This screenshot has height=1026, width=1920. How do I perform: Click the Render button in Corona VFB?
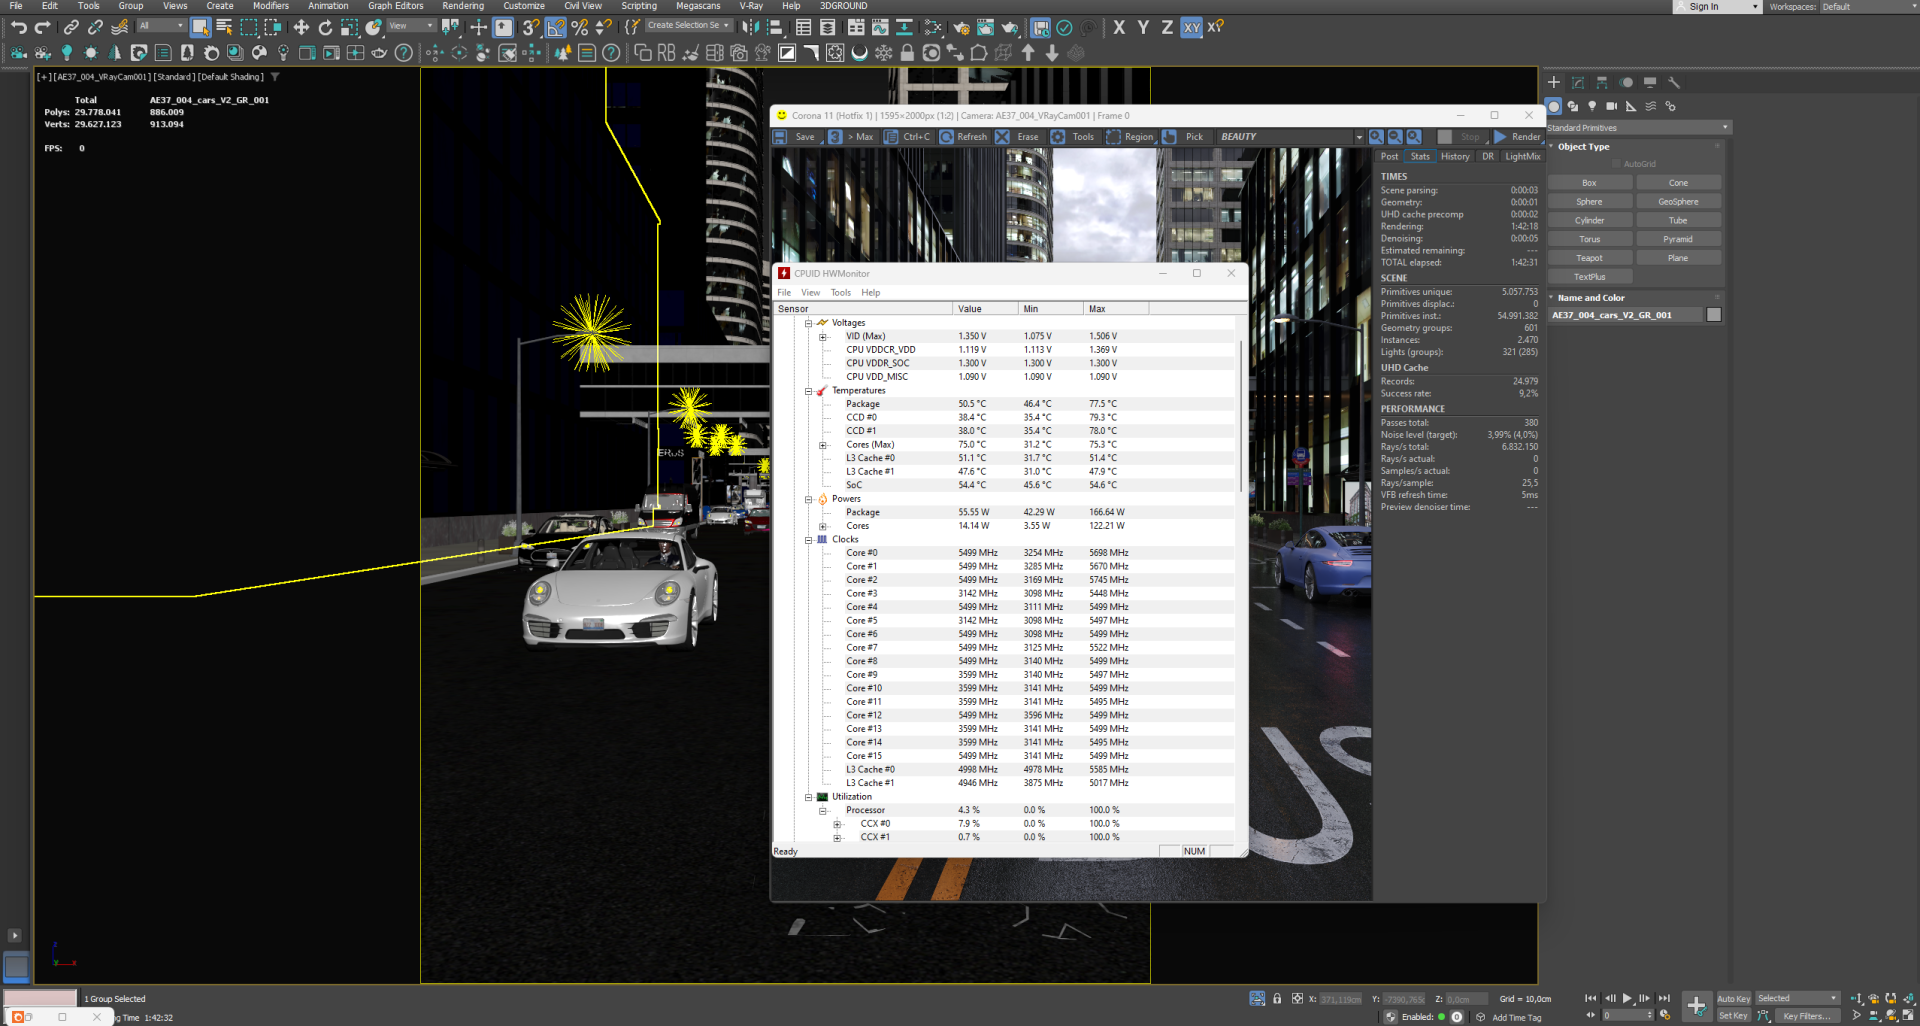(x=1517, y=137)
